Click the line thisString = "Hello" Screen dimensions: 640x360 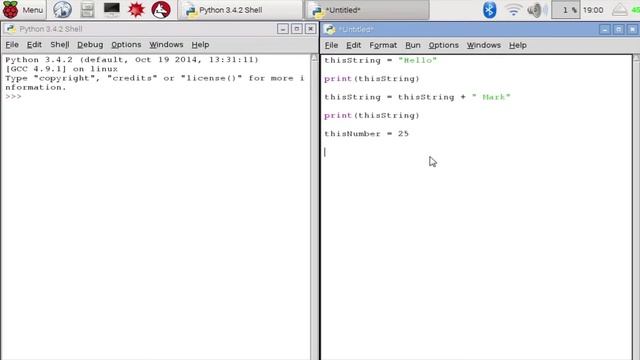[380, 60]
